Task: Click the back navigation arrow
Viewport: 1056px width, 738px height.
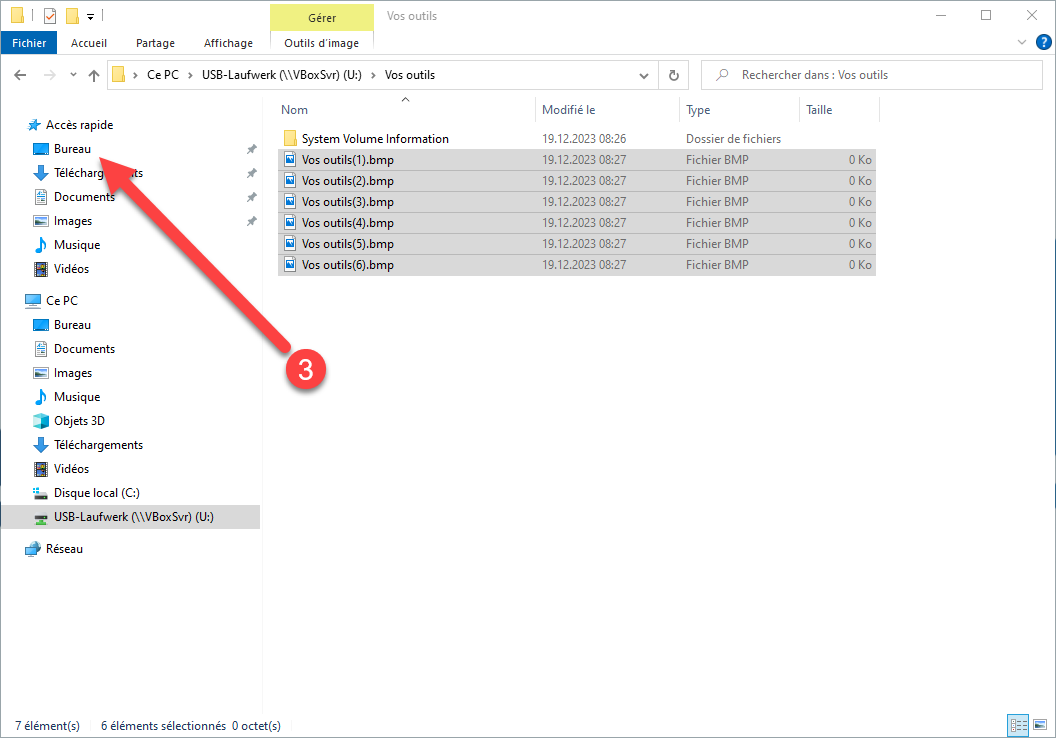Action: coord(20,75)
